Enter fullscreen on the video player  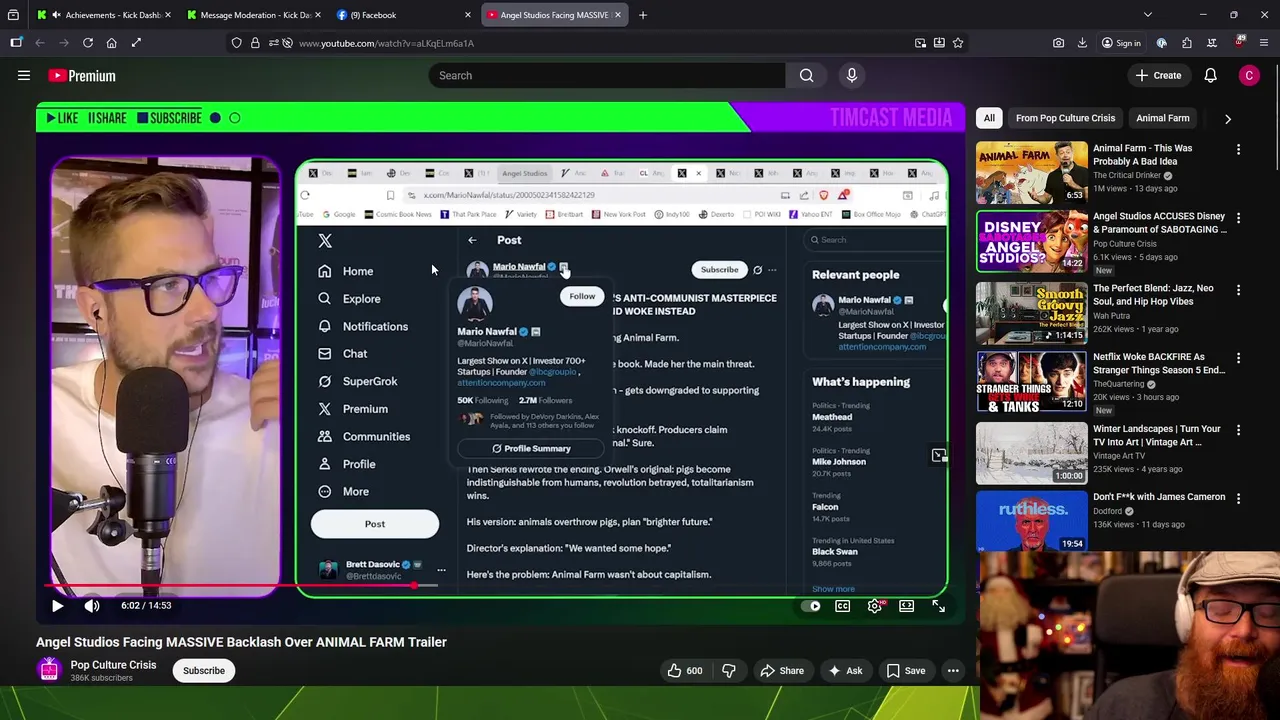(x=938, y=605)
